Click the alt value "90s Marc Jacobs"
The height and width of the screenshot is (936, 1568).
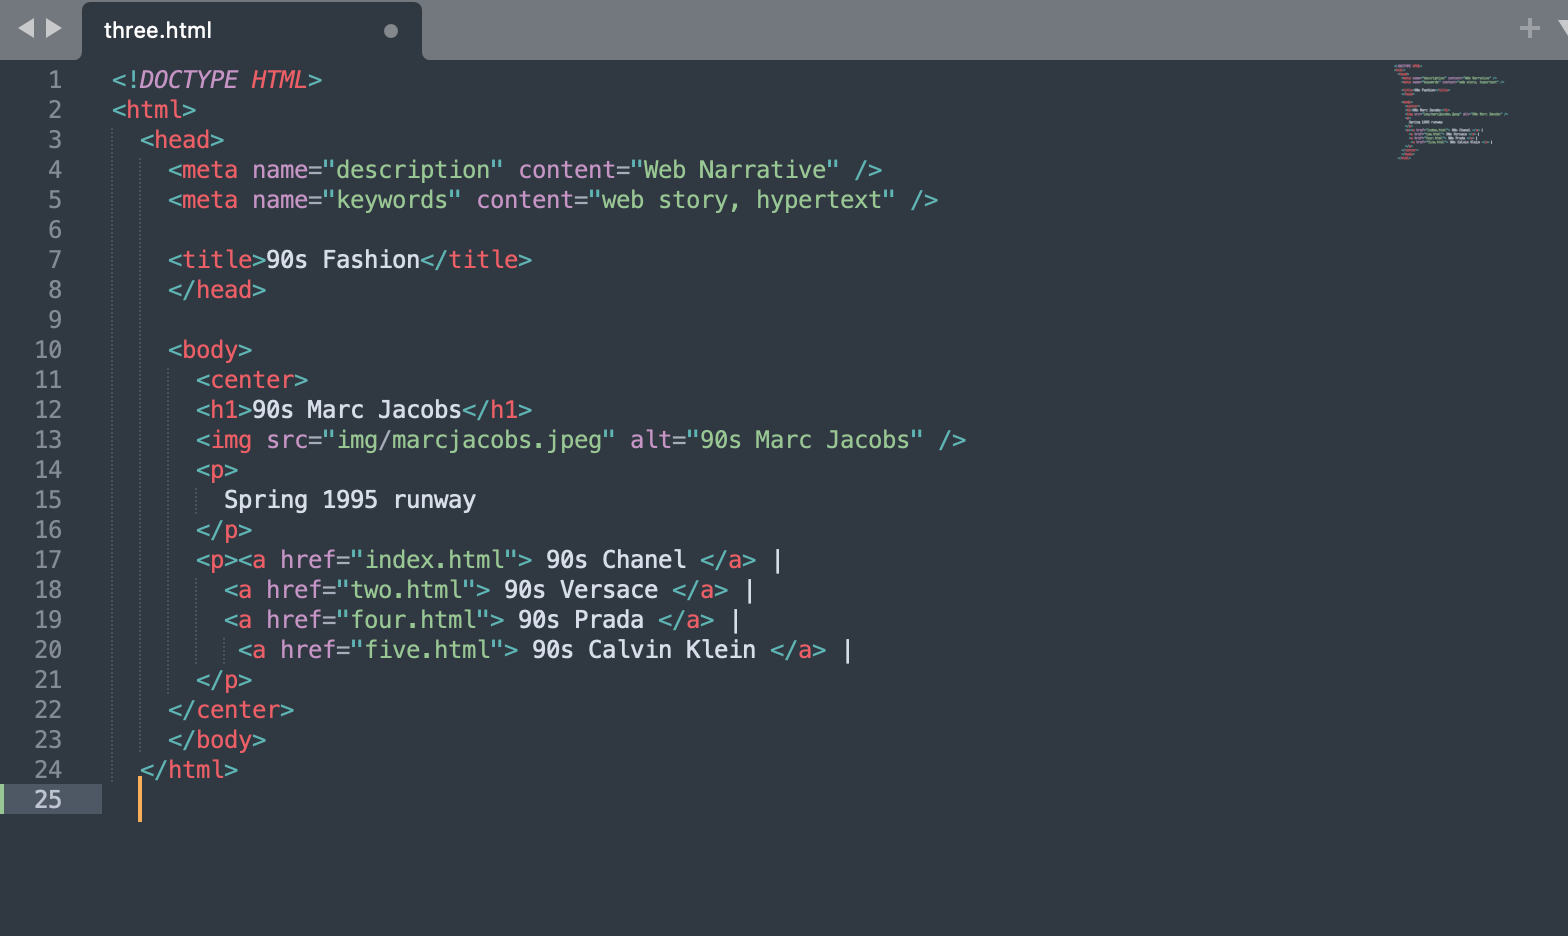(805, 440)
